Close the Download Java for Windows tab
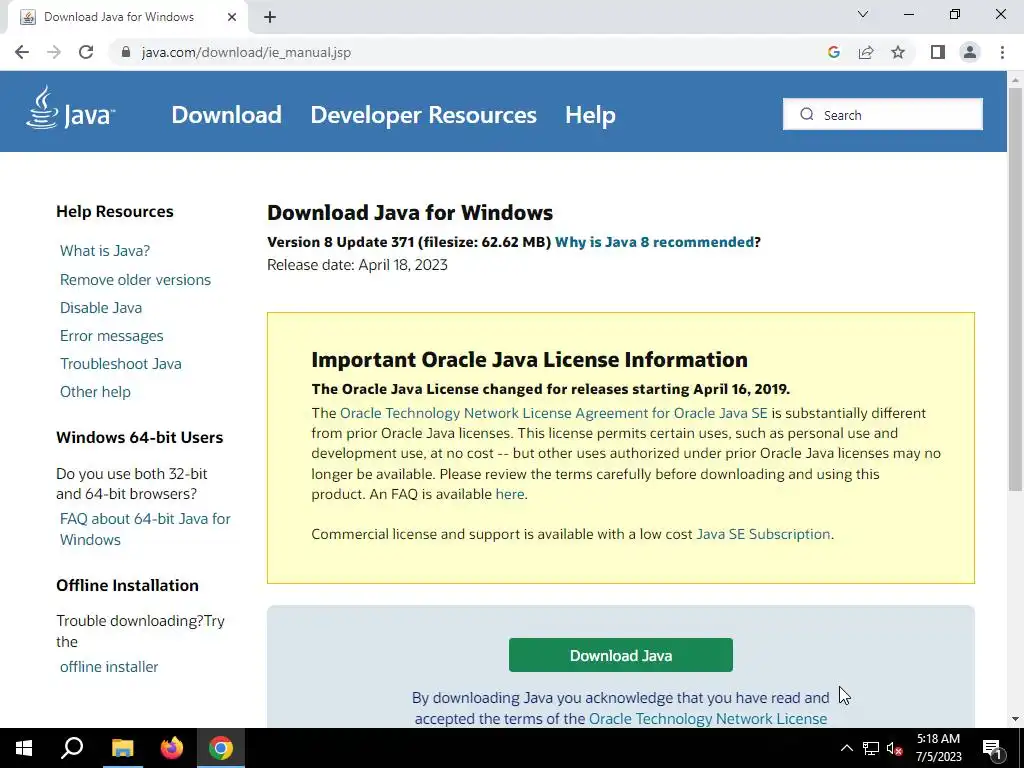Image resolution: width=1024 pixels, height=768 pixels. pyautogui.click(x=232, y=17)
